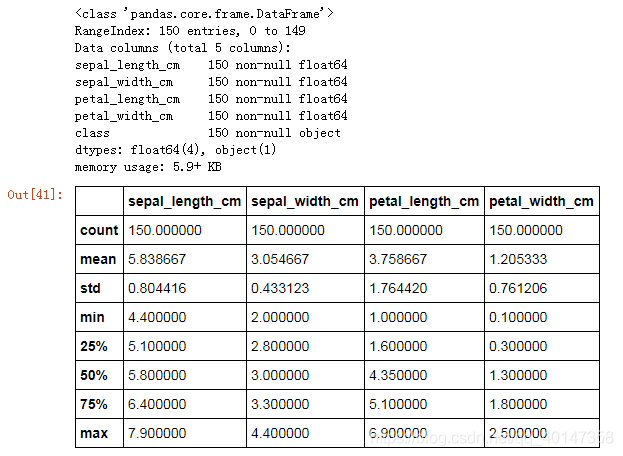Click the std petal length value 1.764420
623x456 pixels.
pyautogui.click(x=398, y=288)
